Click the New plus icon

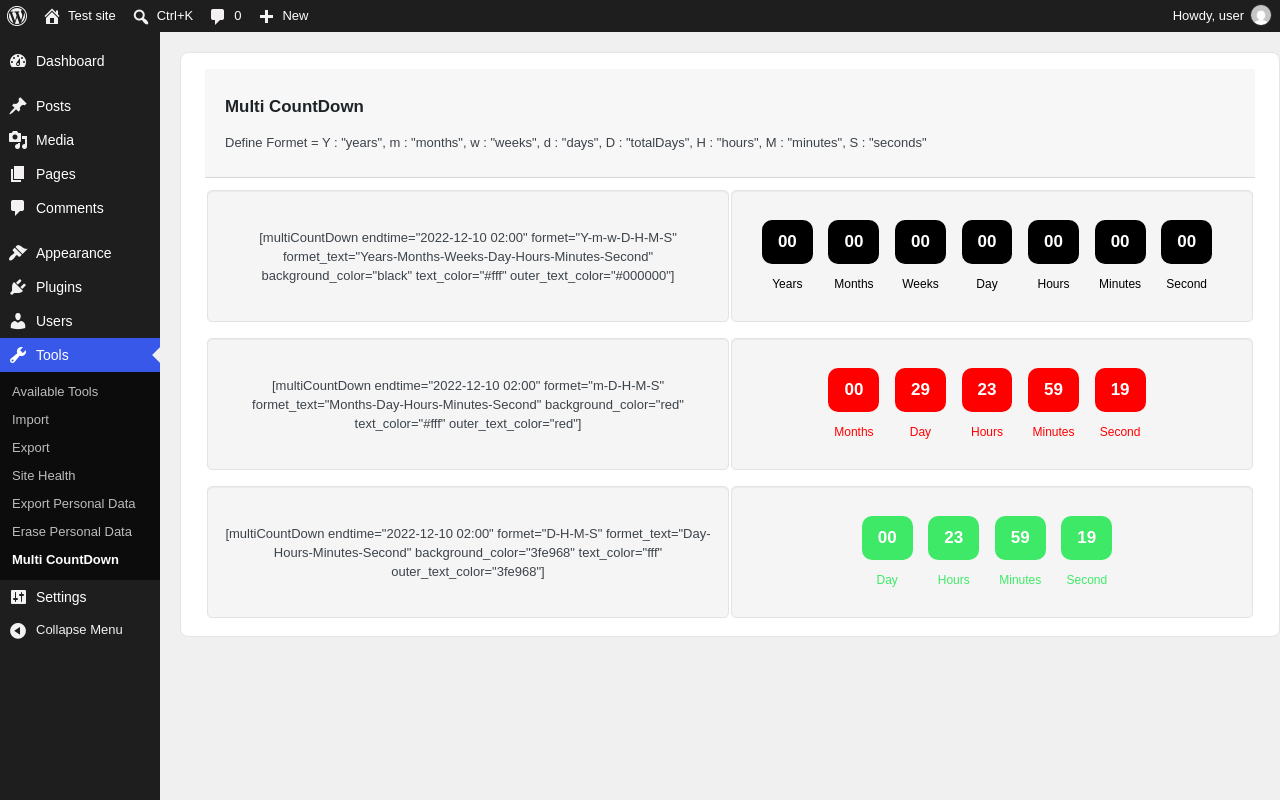[x=266, y=16]
